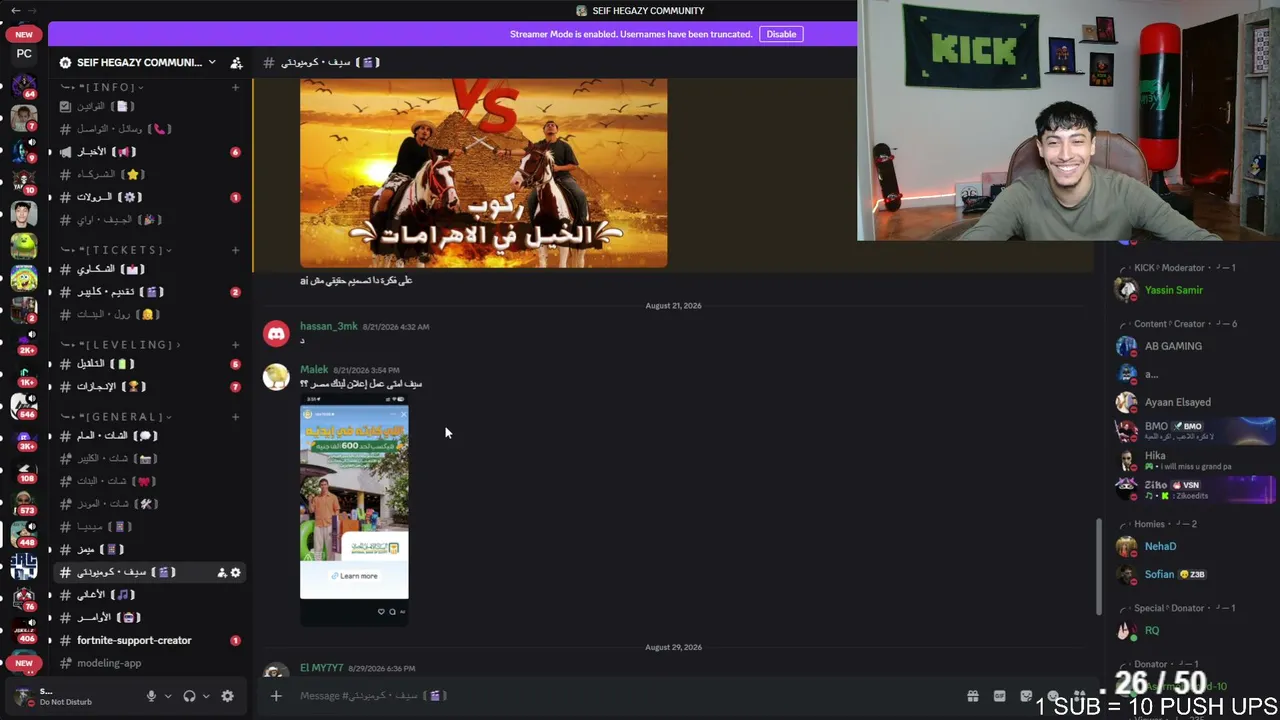
Task: Open BMO member entry
Action: pos(1194,431)
